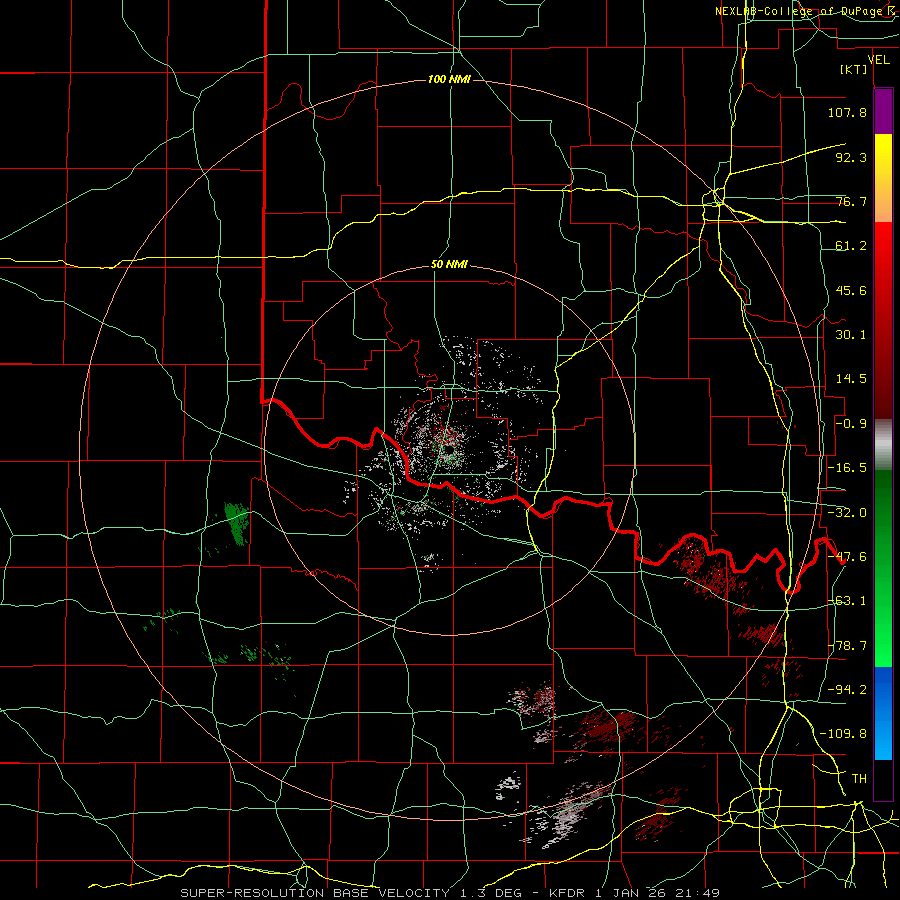Click the -47.6 velocity scale value
Screen dimensions: 900x900
point(847,557)
